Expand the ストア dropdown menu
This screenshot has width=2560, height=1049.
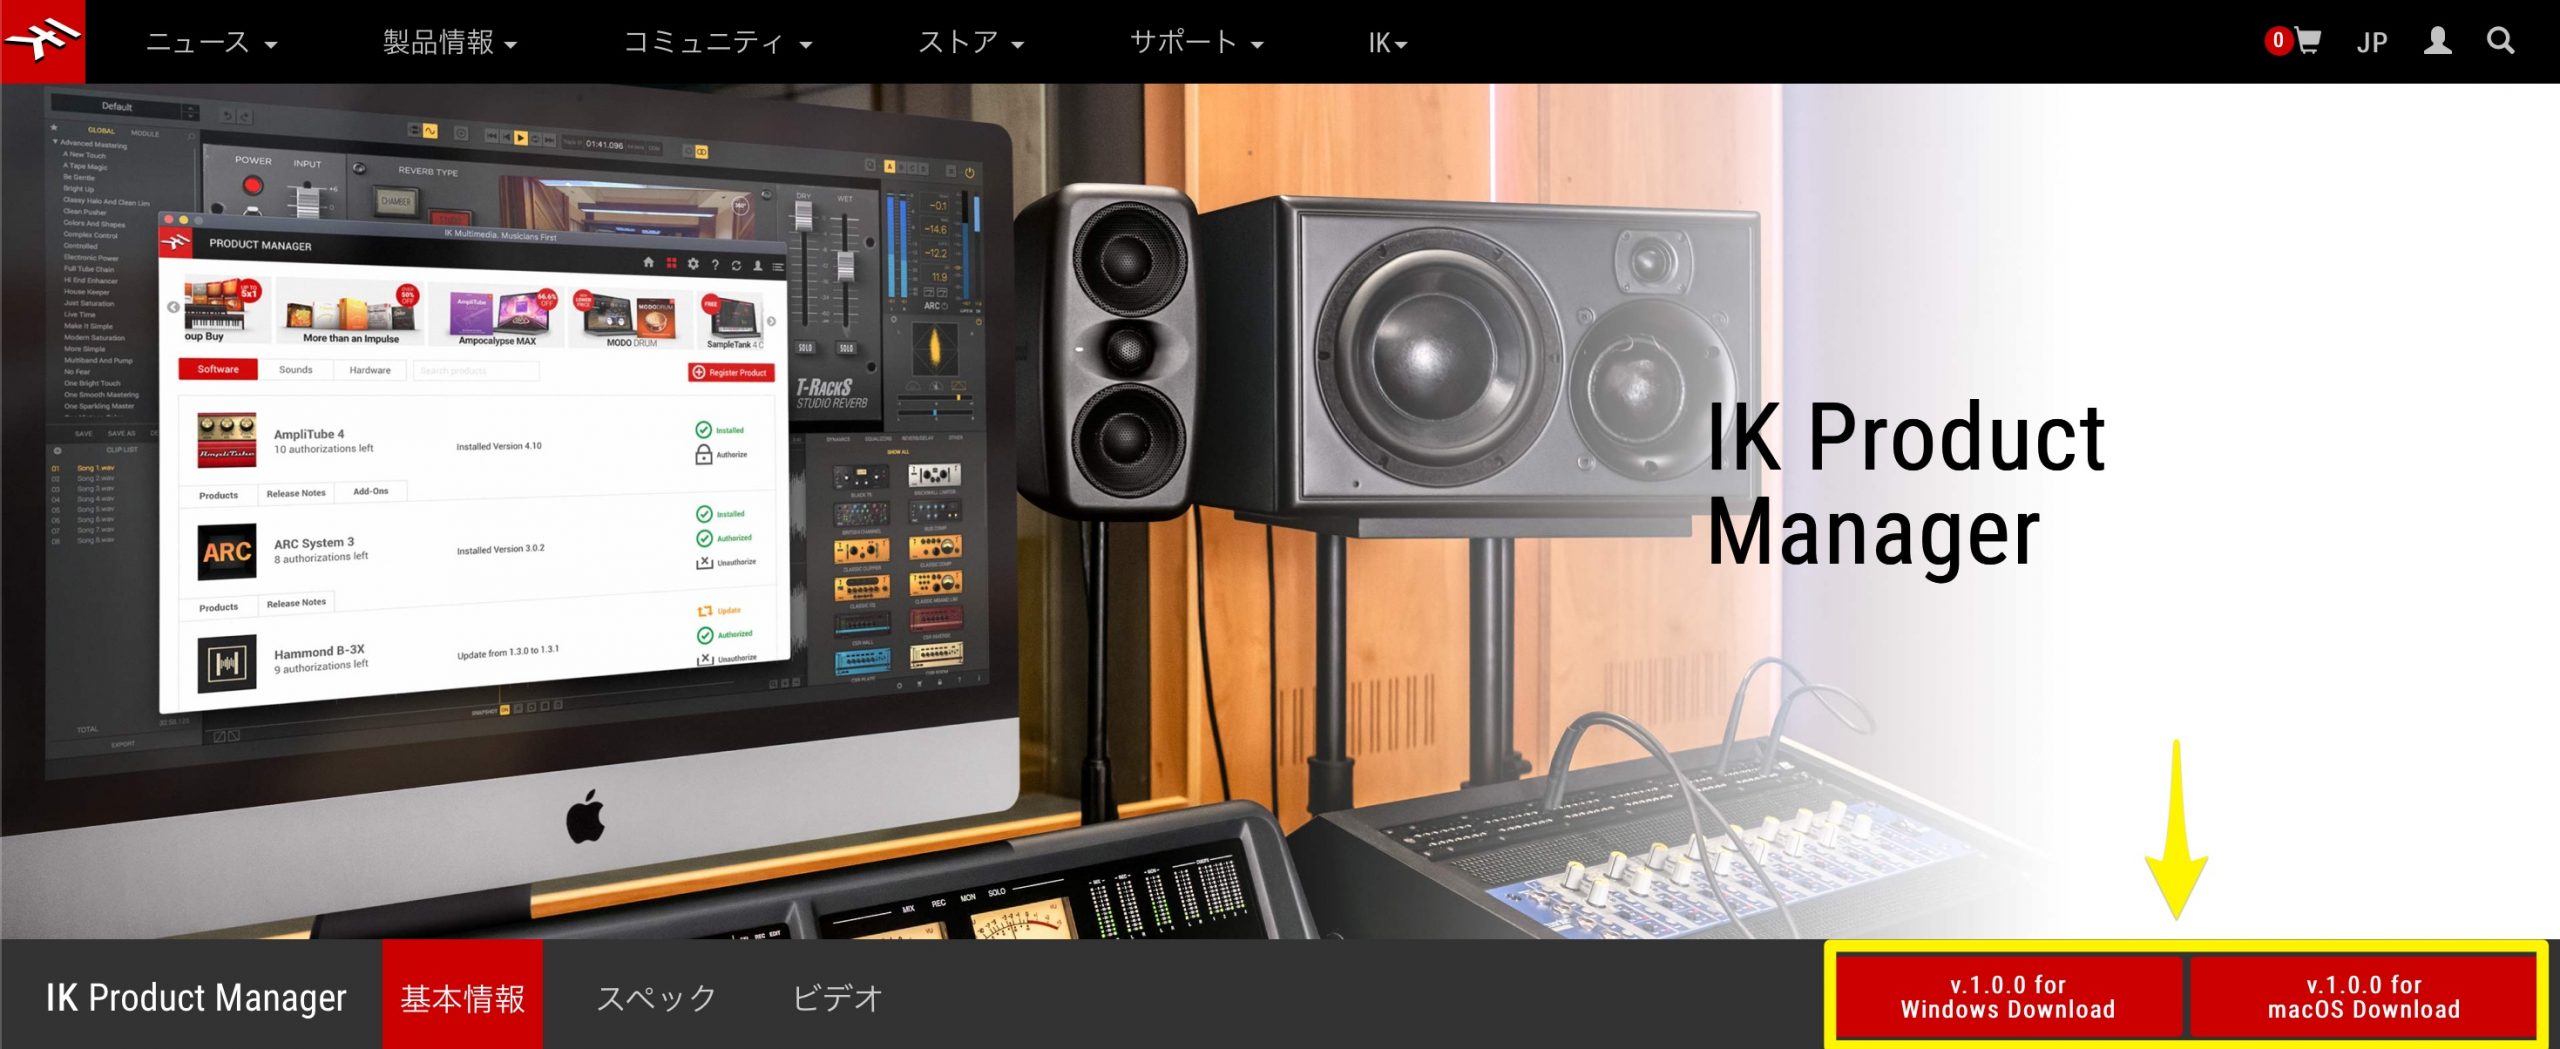click(971, 42)
